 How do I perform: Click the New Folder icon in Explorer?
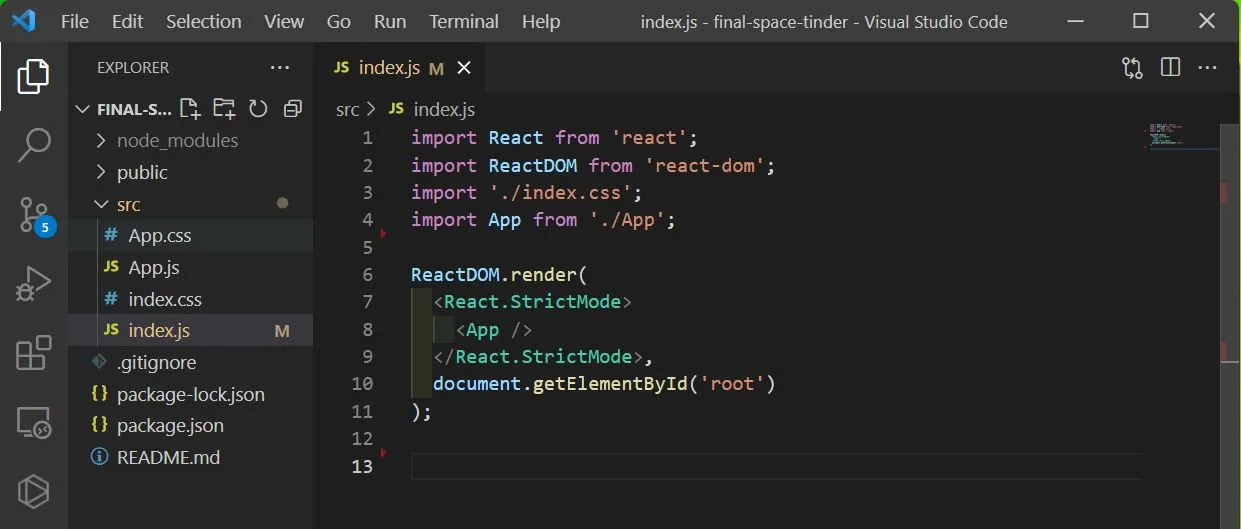click(x=224, y=108)
